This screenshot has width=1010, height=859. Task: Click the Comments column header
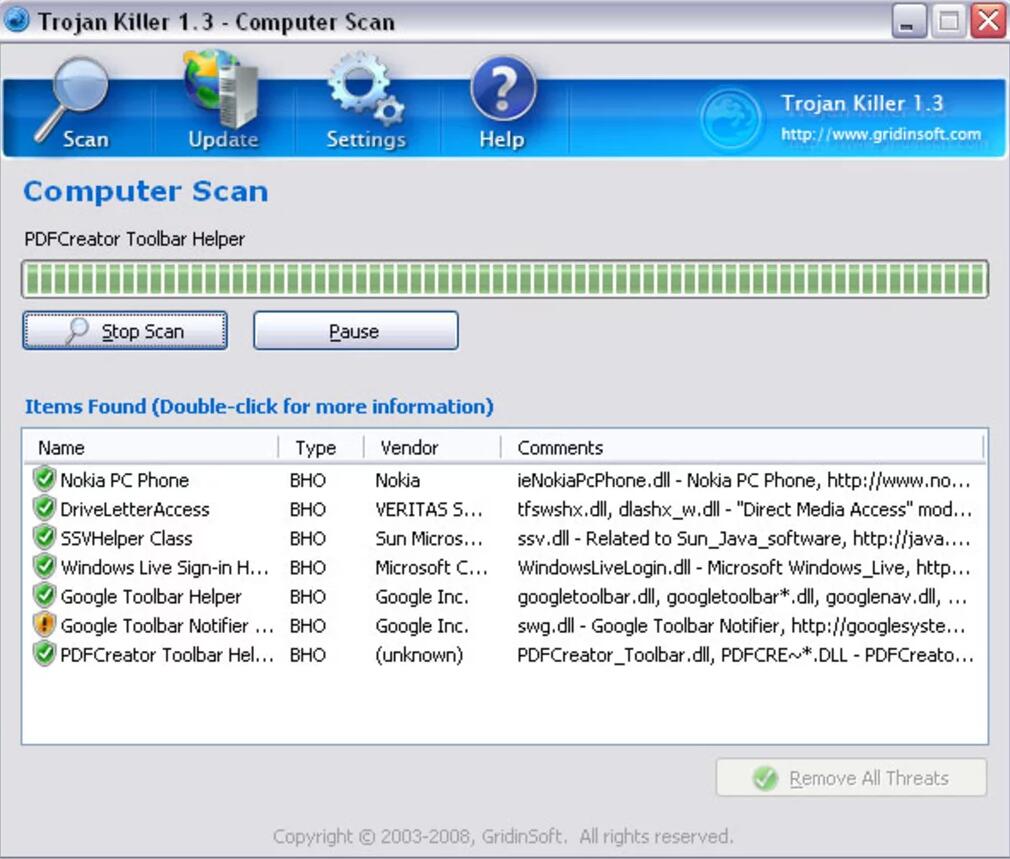pyautogui.click(x=740, y=447)
